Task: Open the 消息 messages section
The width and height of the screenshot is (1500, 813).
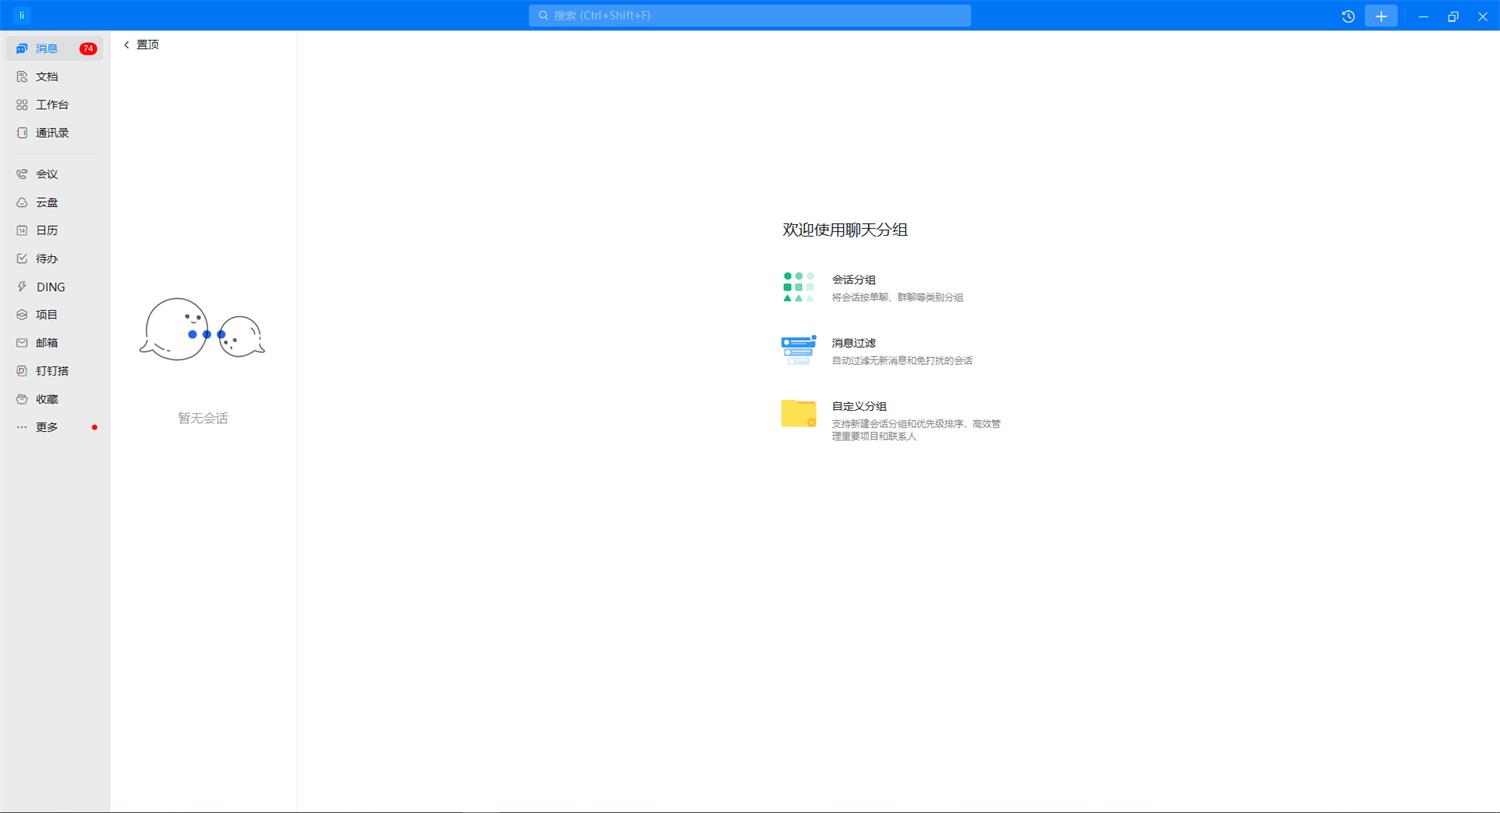Action: coord(47,49)
